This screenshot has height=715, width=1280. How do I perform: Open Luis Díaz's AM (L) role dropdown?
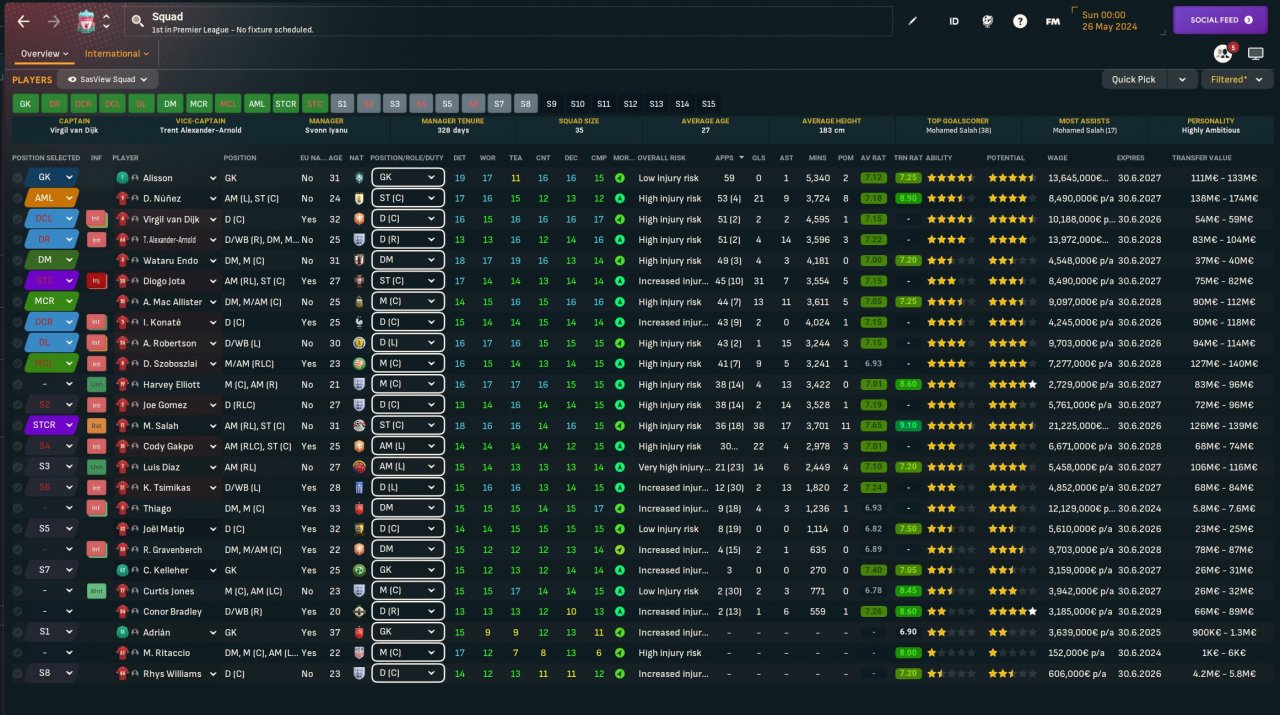tap(407, 467)
